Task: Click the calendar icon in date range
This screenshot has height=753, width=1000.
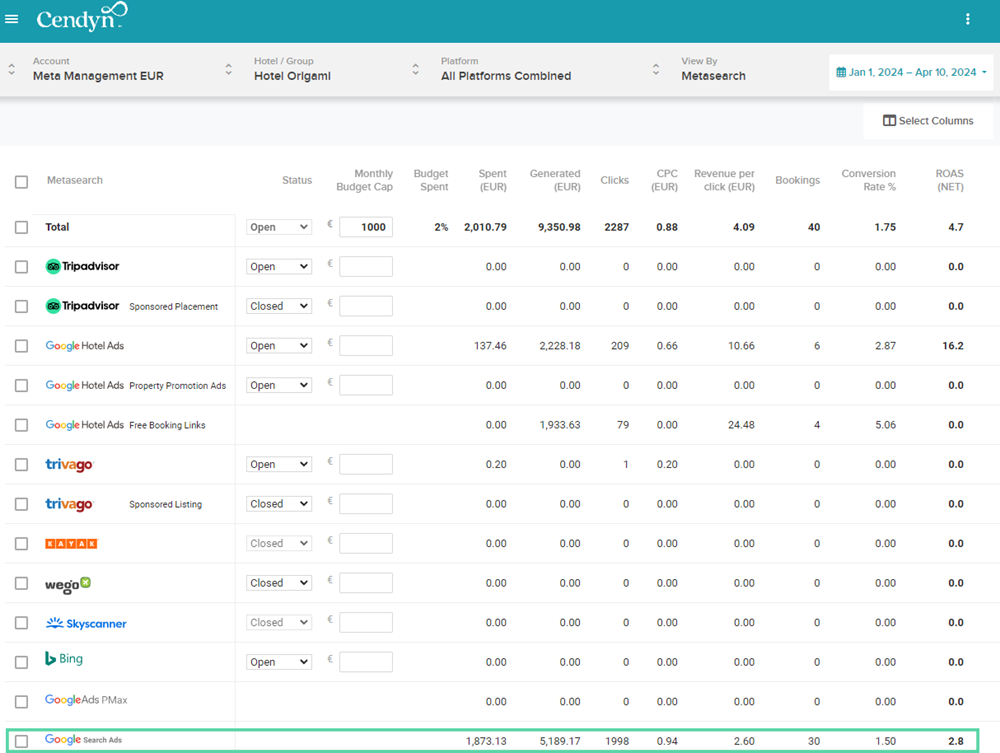Action: (x=841, y=73)
